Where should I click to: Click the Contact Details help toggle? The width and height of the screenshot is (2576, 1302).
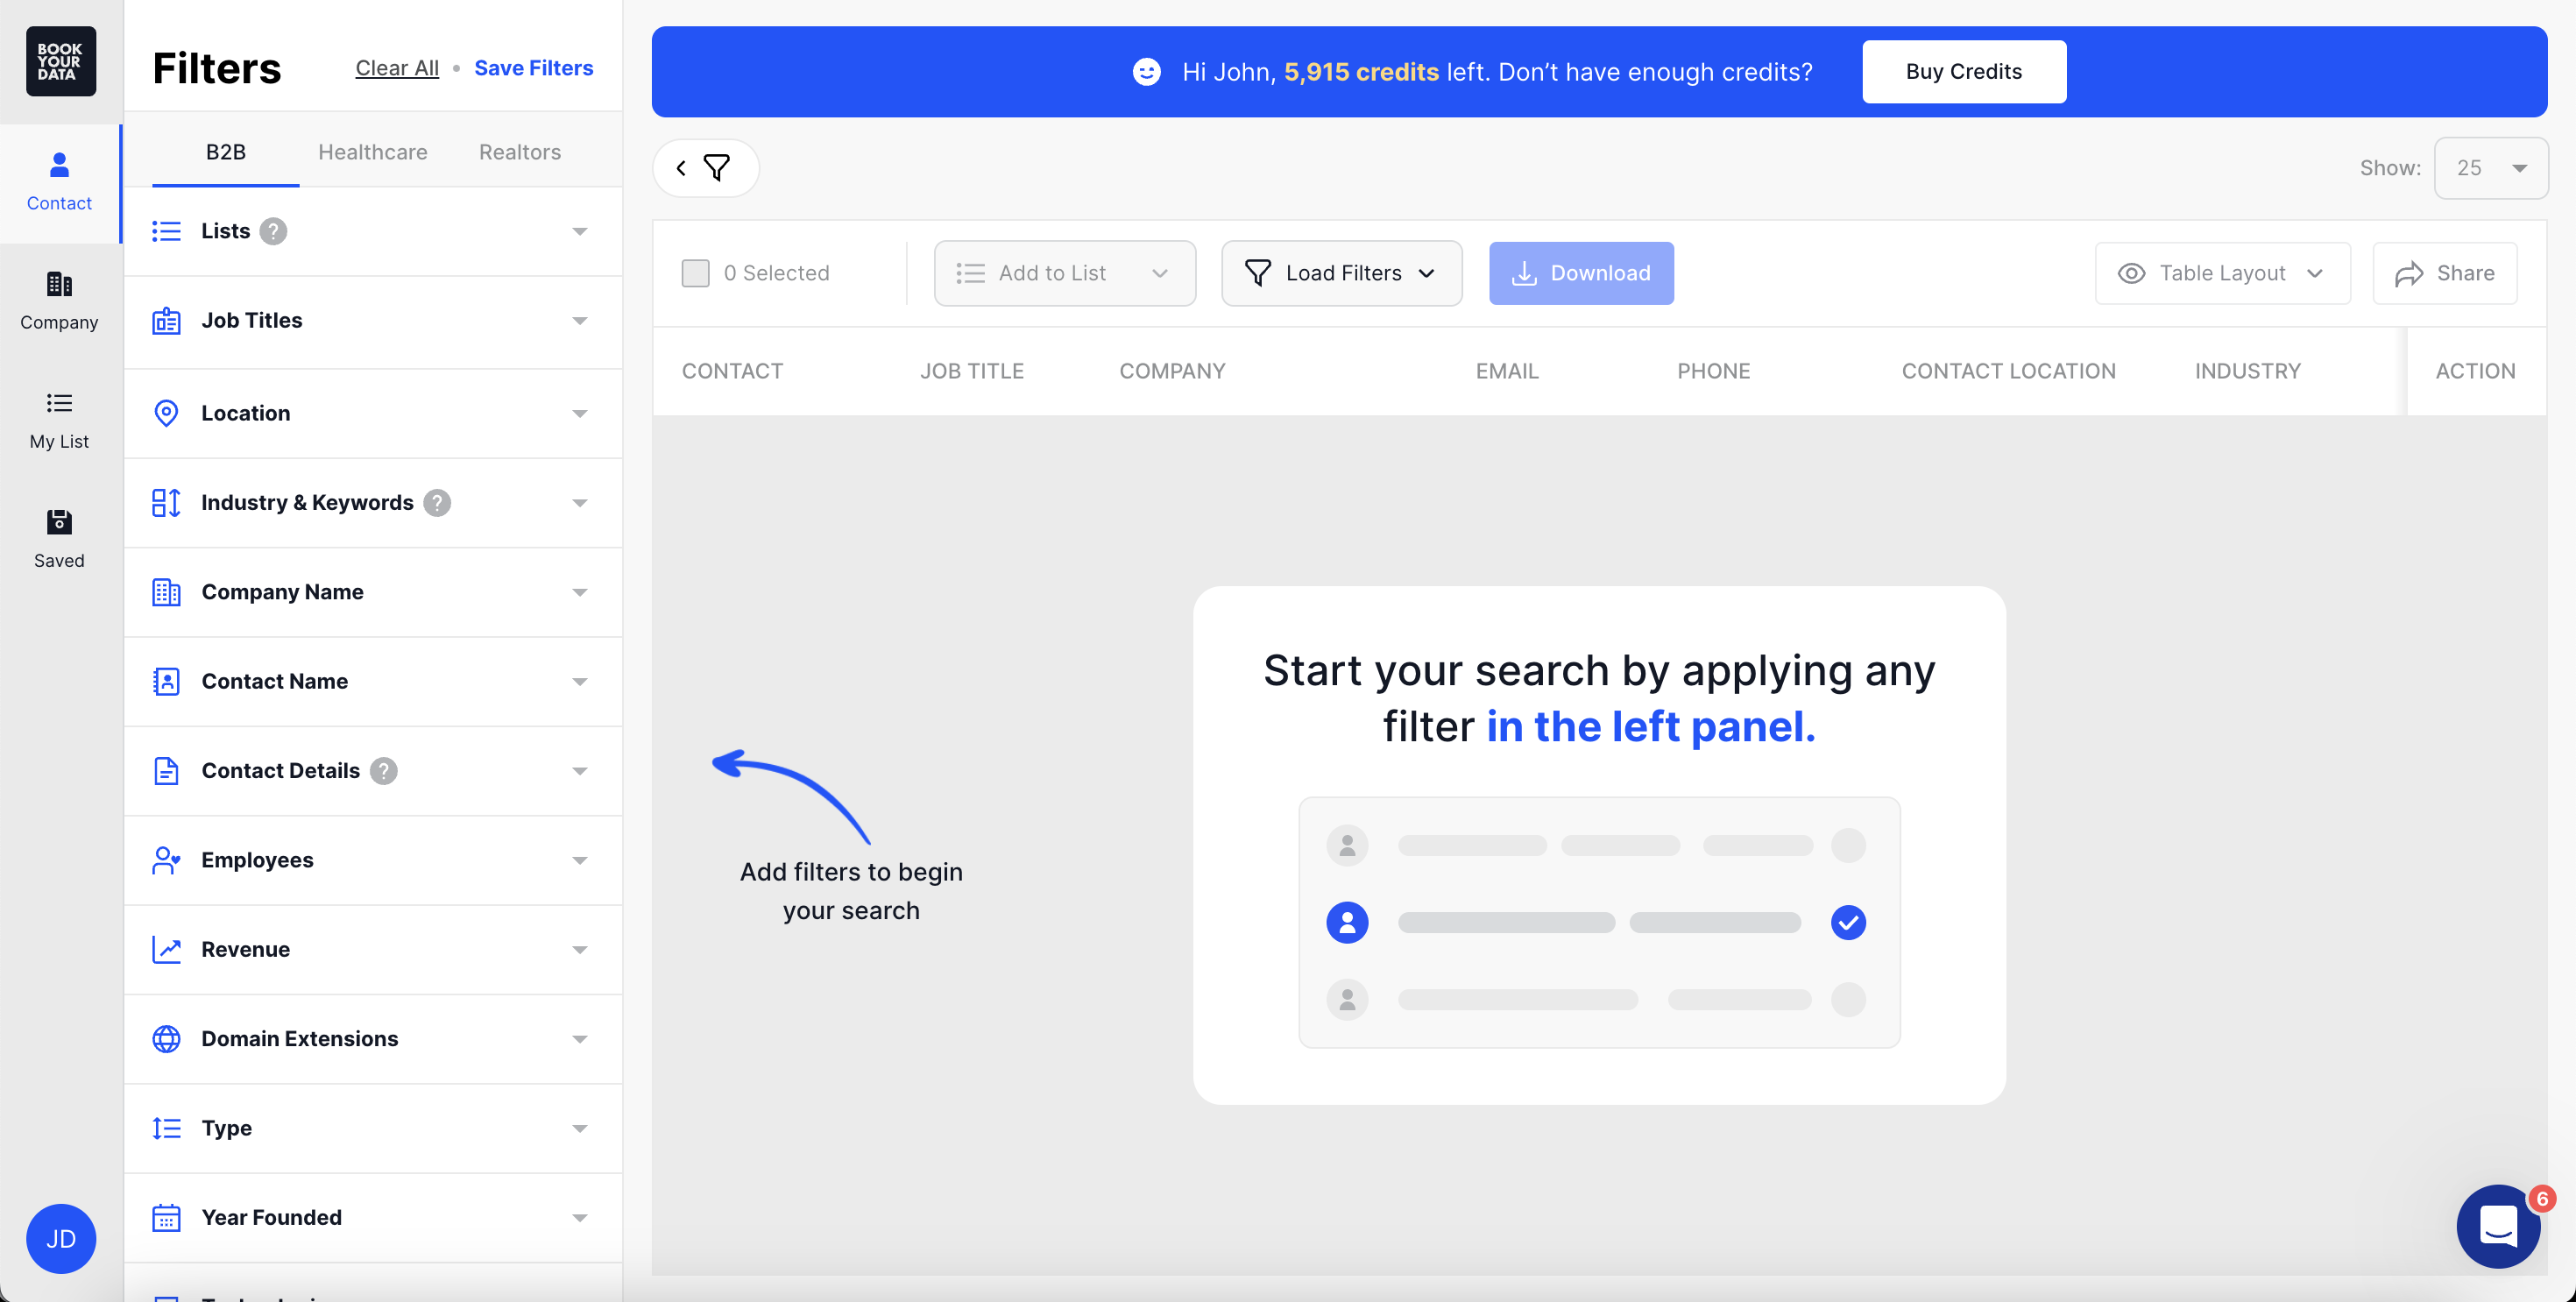383,770
